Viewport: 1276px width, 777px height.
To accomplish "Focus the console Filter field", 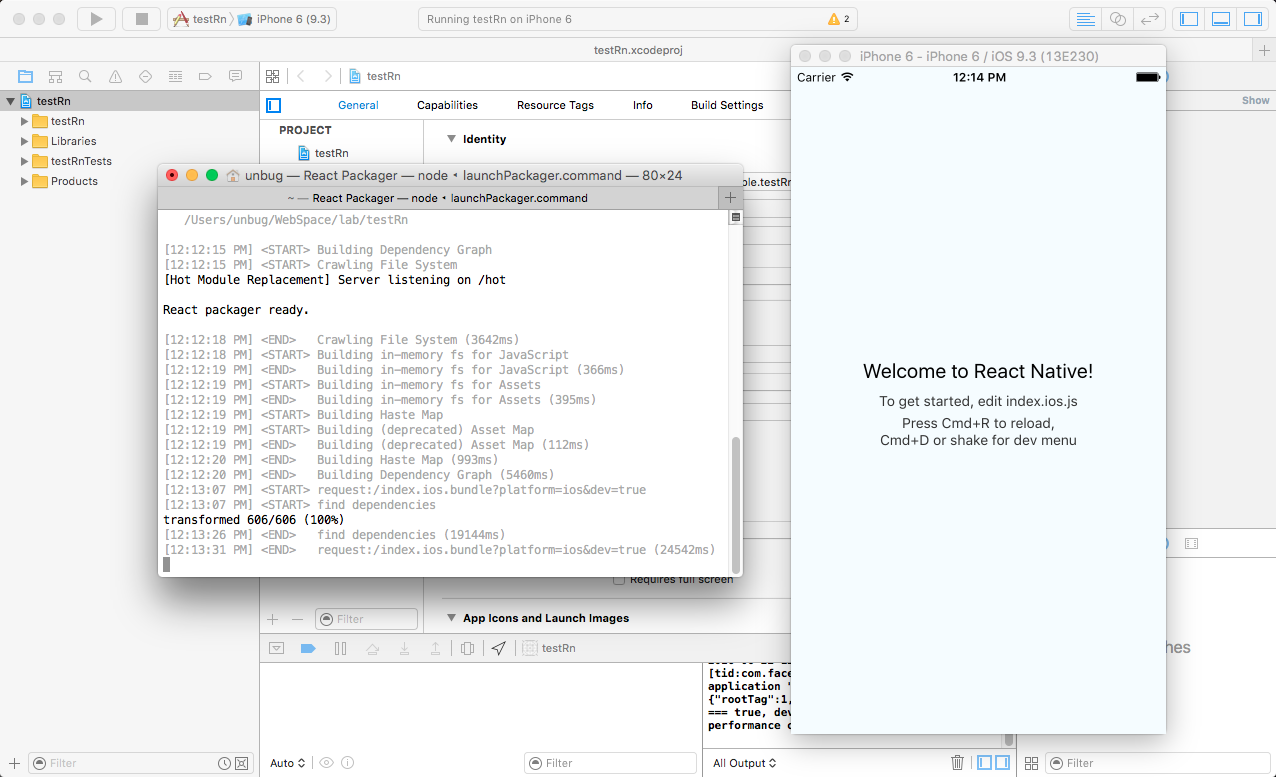I will coord(610,763).
